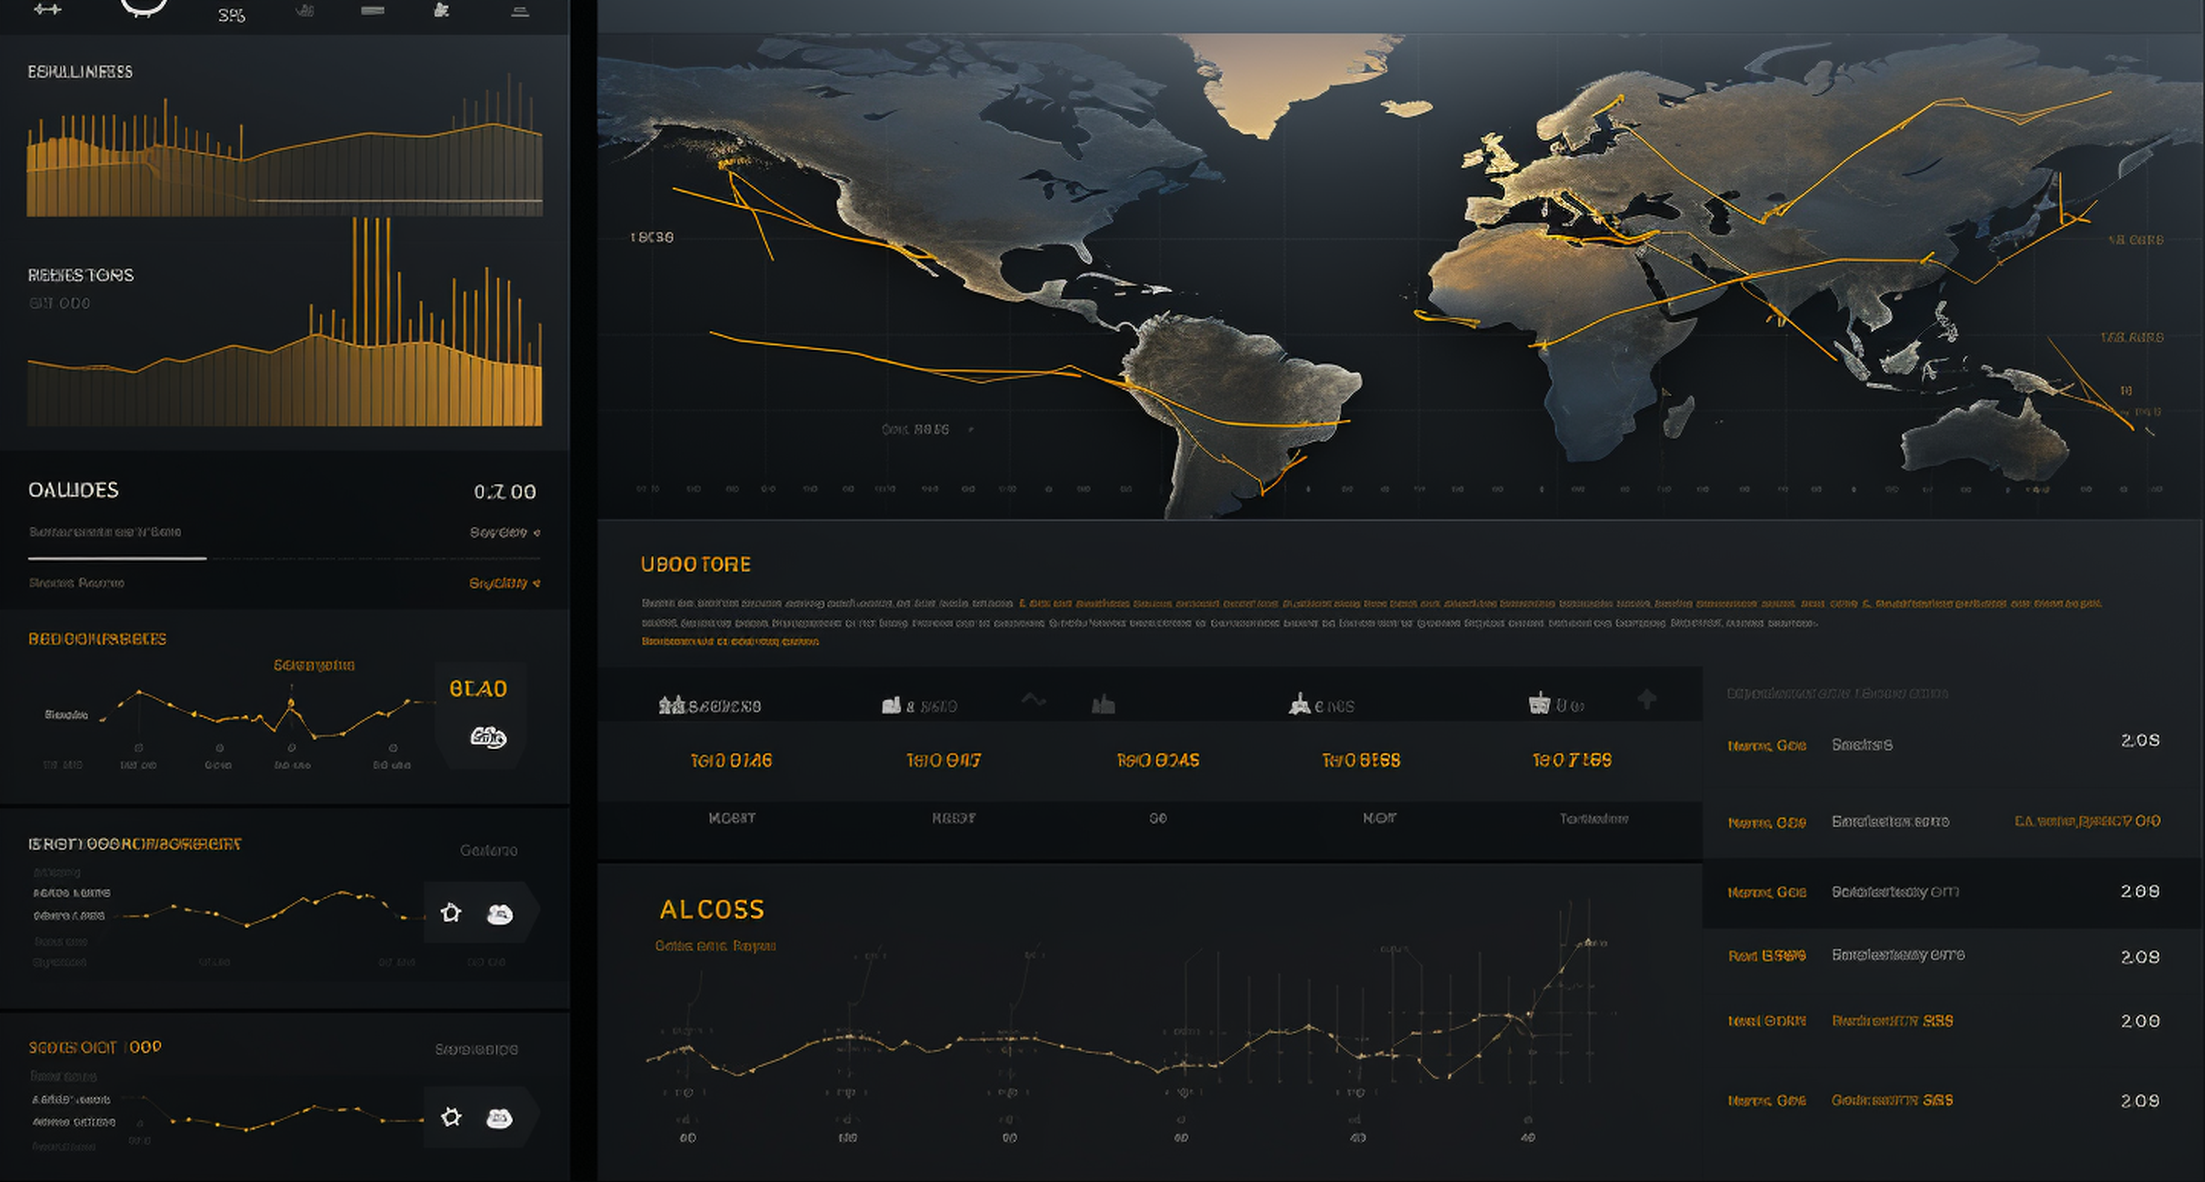This screenshot has width=2205, height=1182.
Task: Click the gear icon in BROT panel
Action: 451,912
